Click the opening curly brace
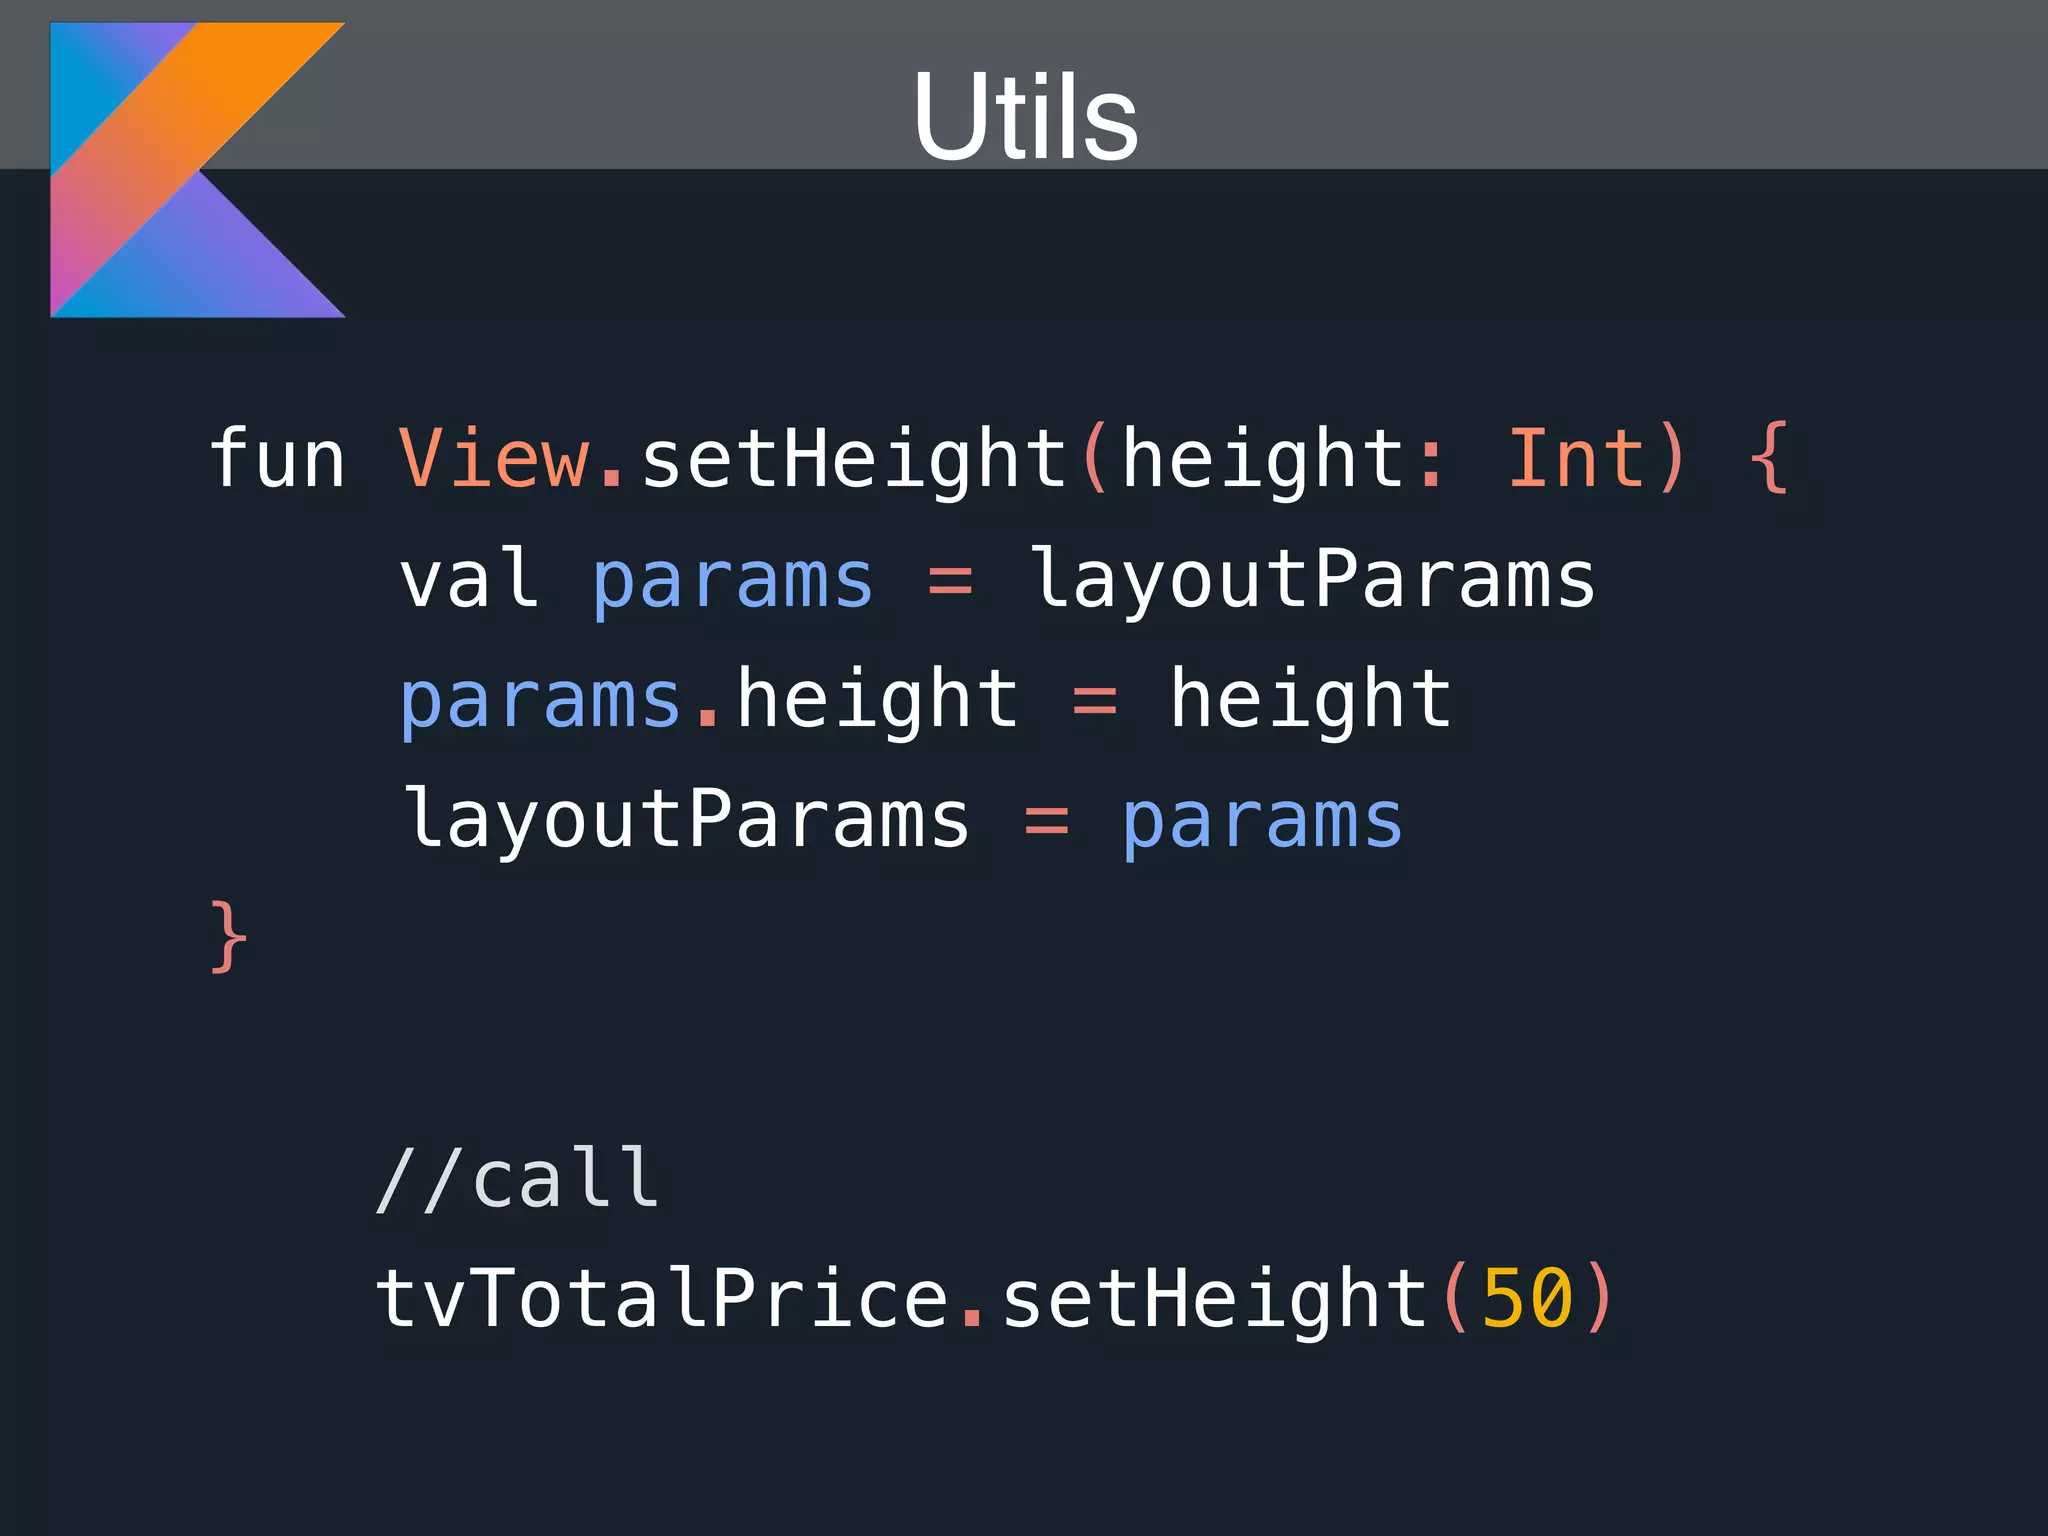The width and height of the screenshot is (2048, 1536). tap(1769, 457)
